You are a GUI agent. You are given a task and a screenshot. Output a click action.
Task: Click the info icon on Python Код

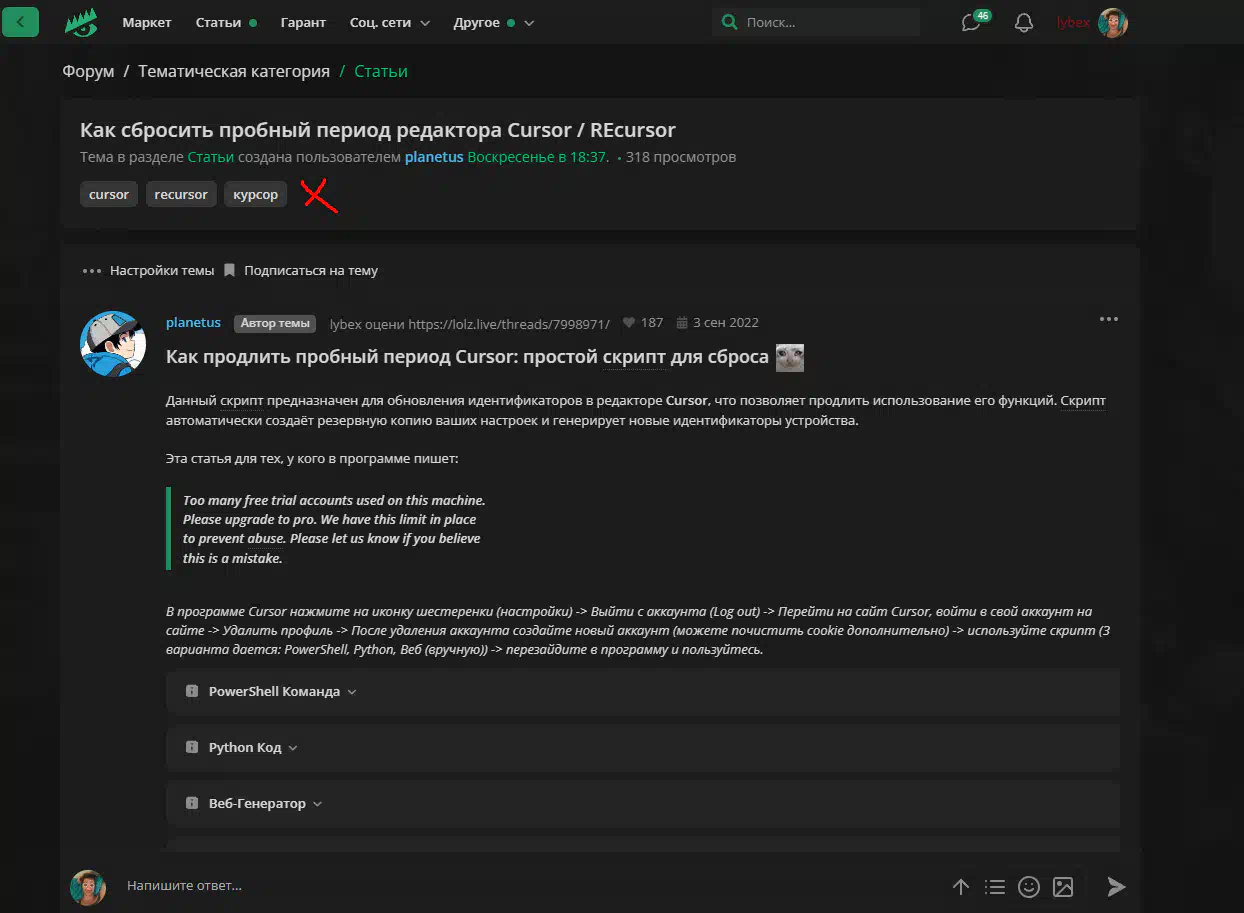pyautogui.click(x=192, y=747)
